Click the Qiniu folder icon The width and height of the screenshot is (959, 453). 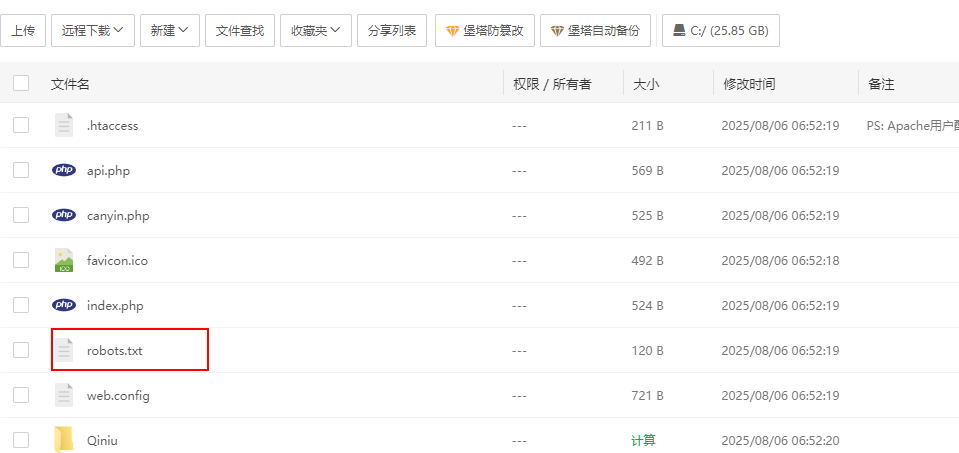[x=64, y=439]
